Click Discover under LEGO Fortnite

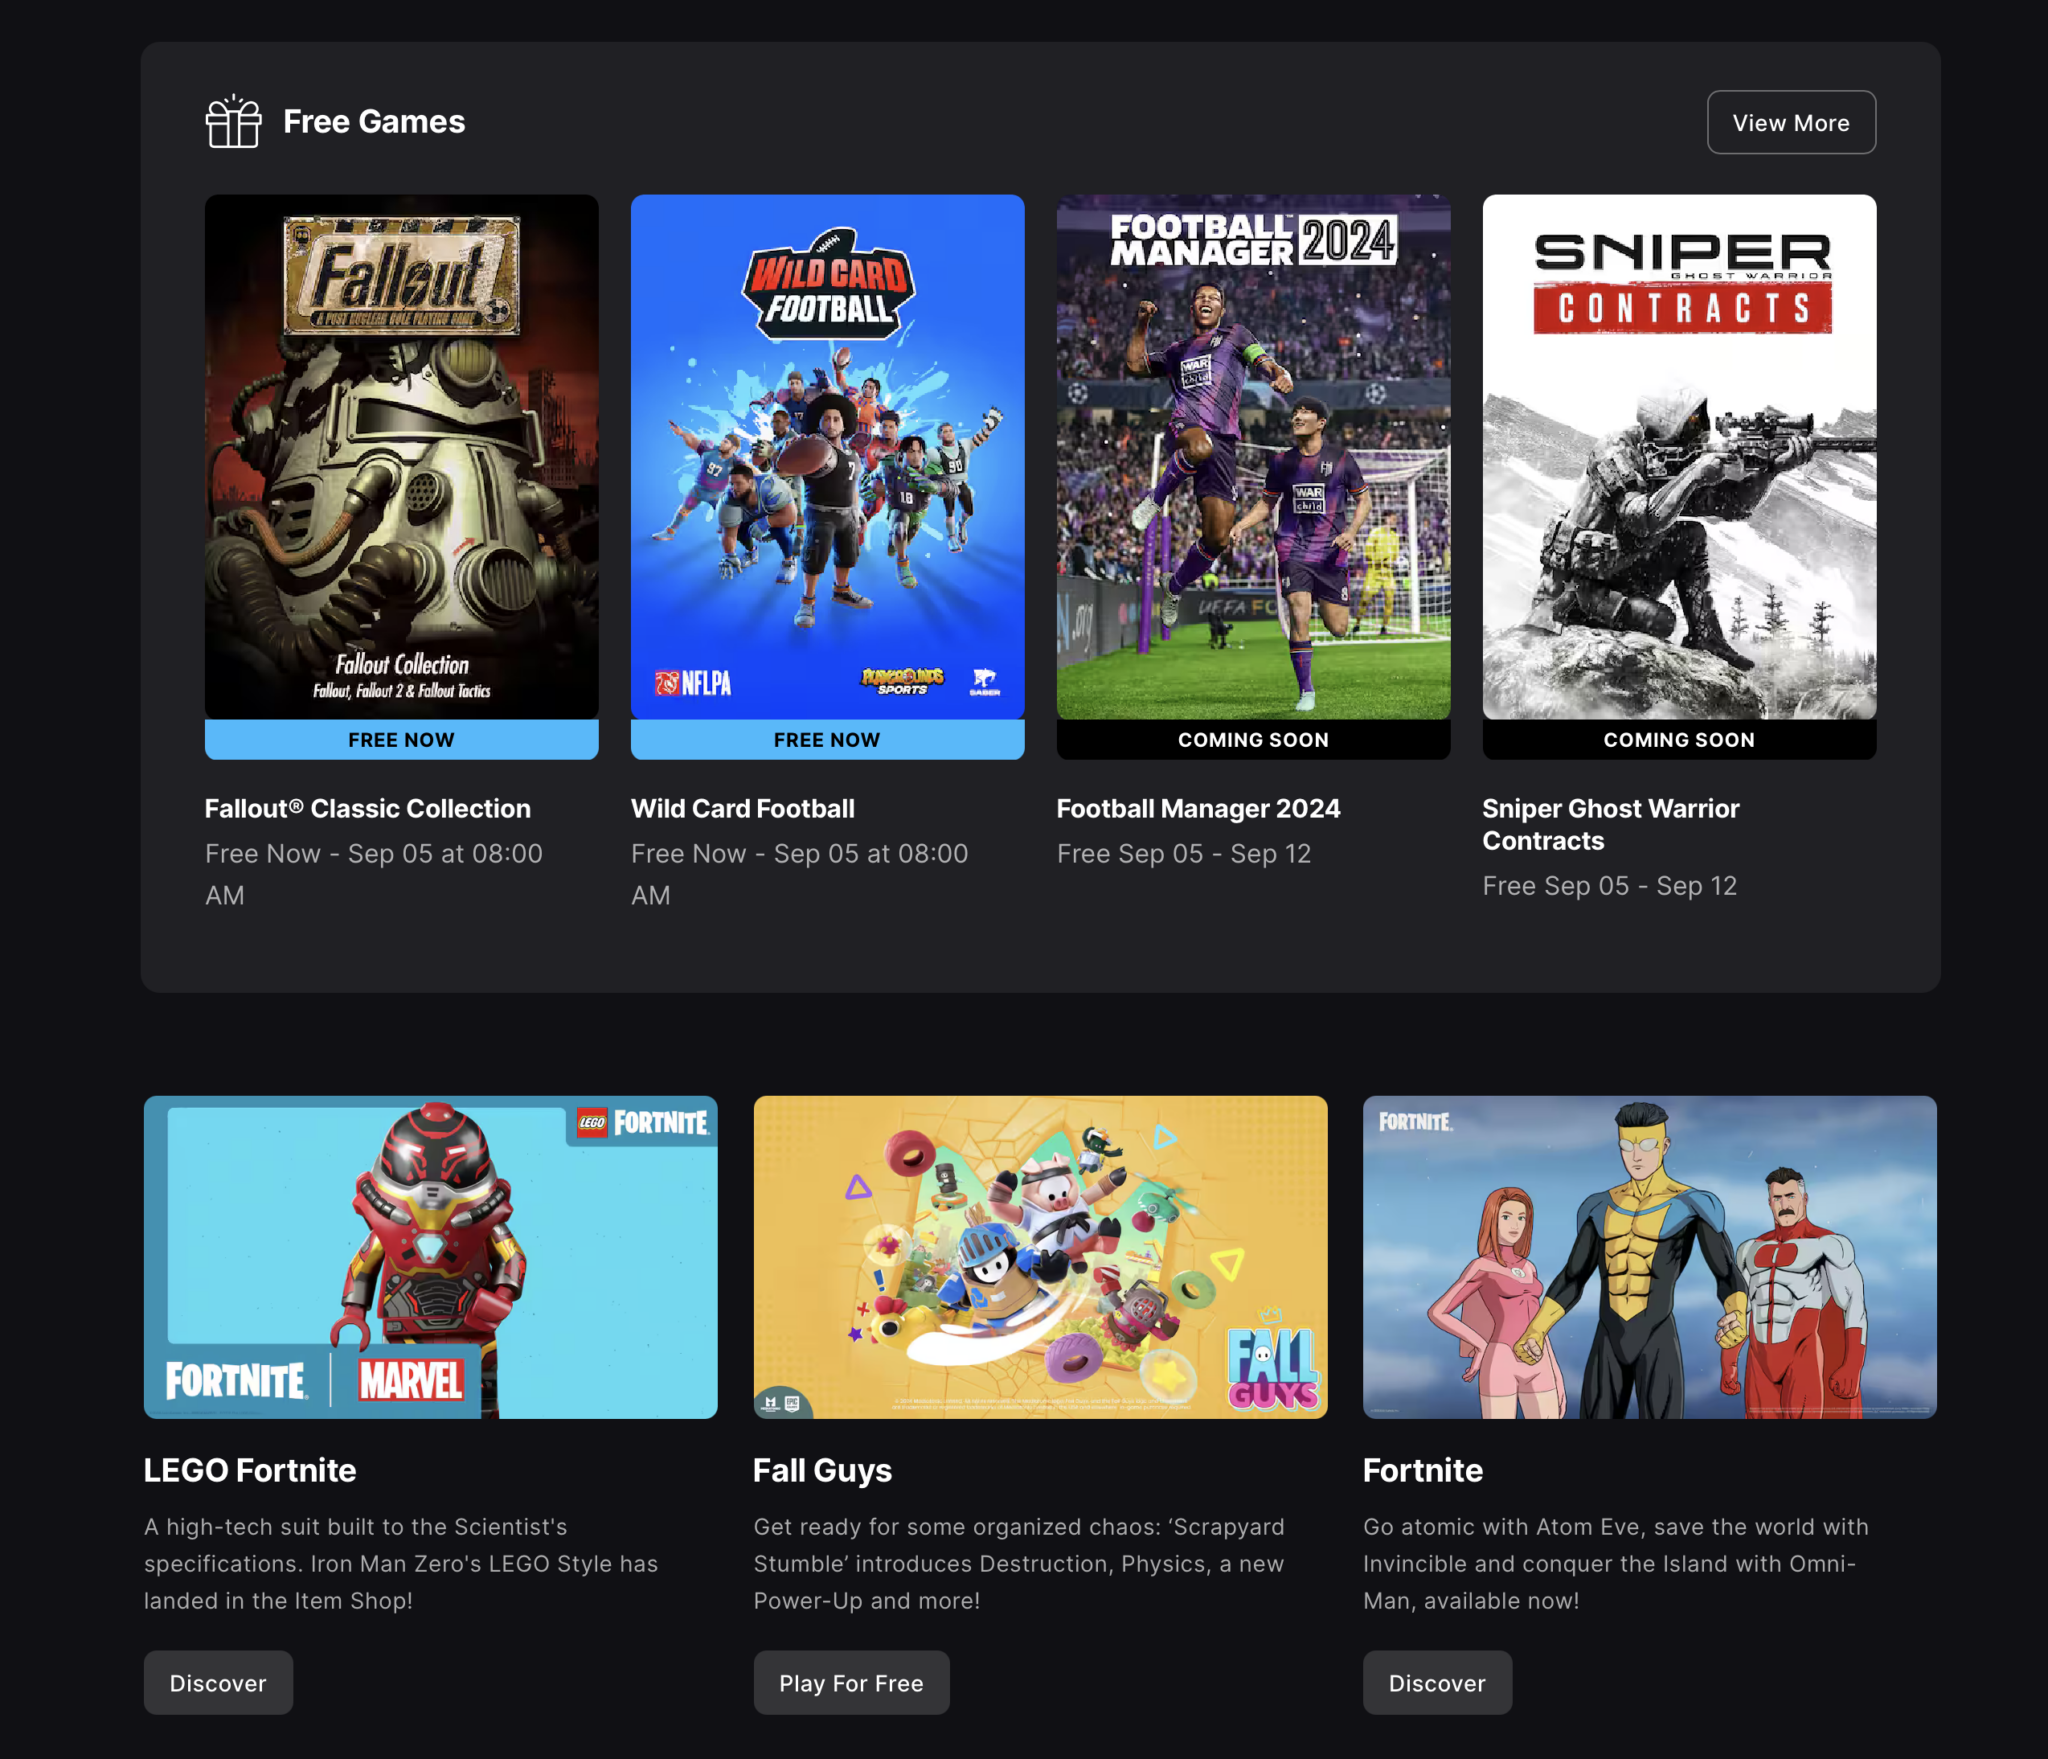[218, 1682]
